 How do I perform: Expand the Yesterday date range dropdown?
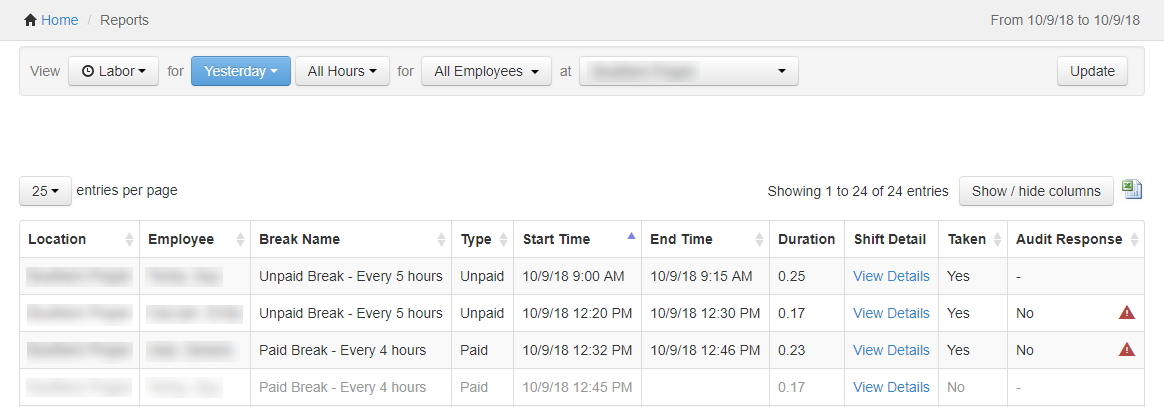(x=241, y=71)
